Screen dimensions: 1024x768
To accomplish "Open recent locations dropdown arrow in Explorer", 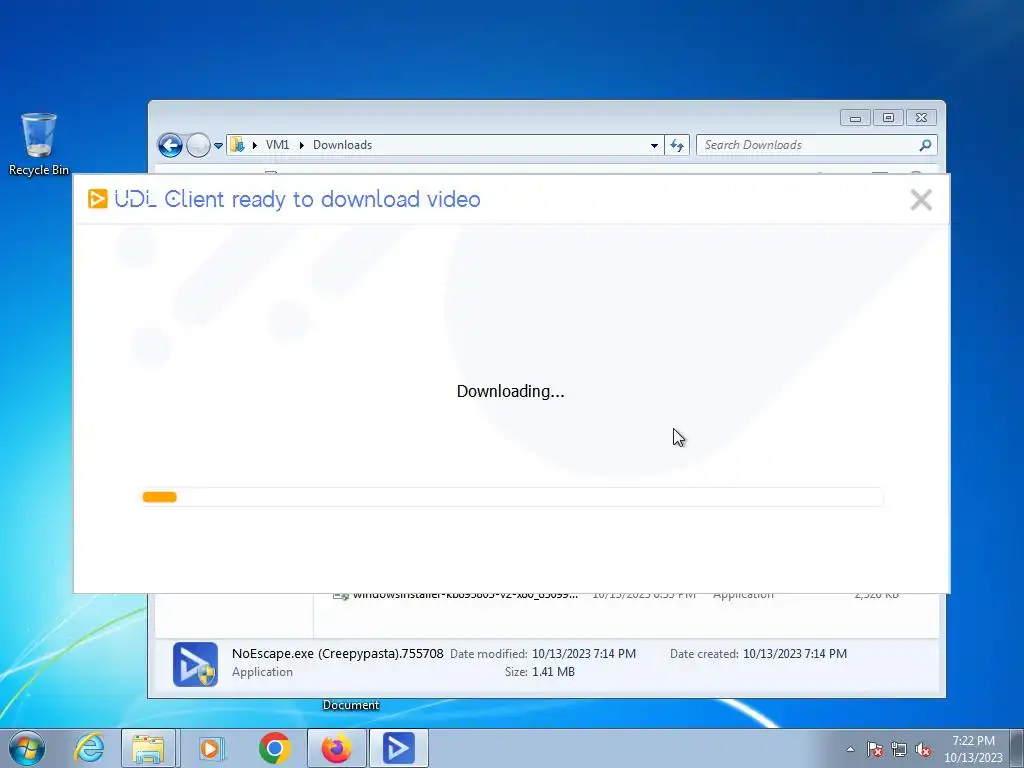I will coord(218,146).
